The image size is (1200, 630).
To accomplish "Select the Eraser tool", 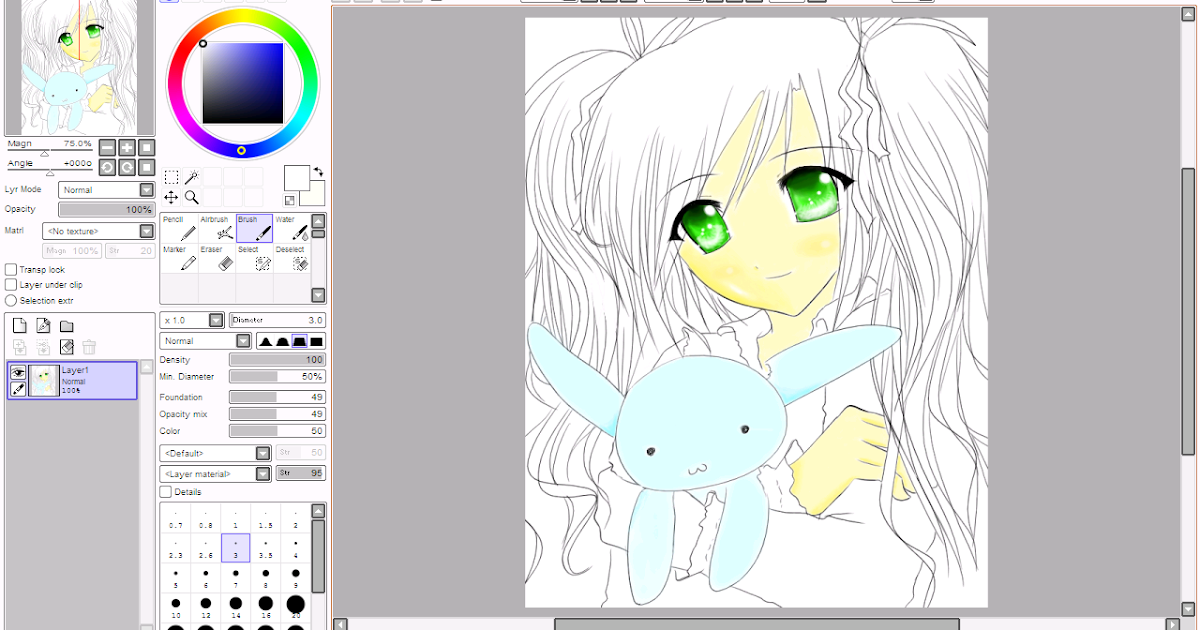I will [x=217, y=259].
